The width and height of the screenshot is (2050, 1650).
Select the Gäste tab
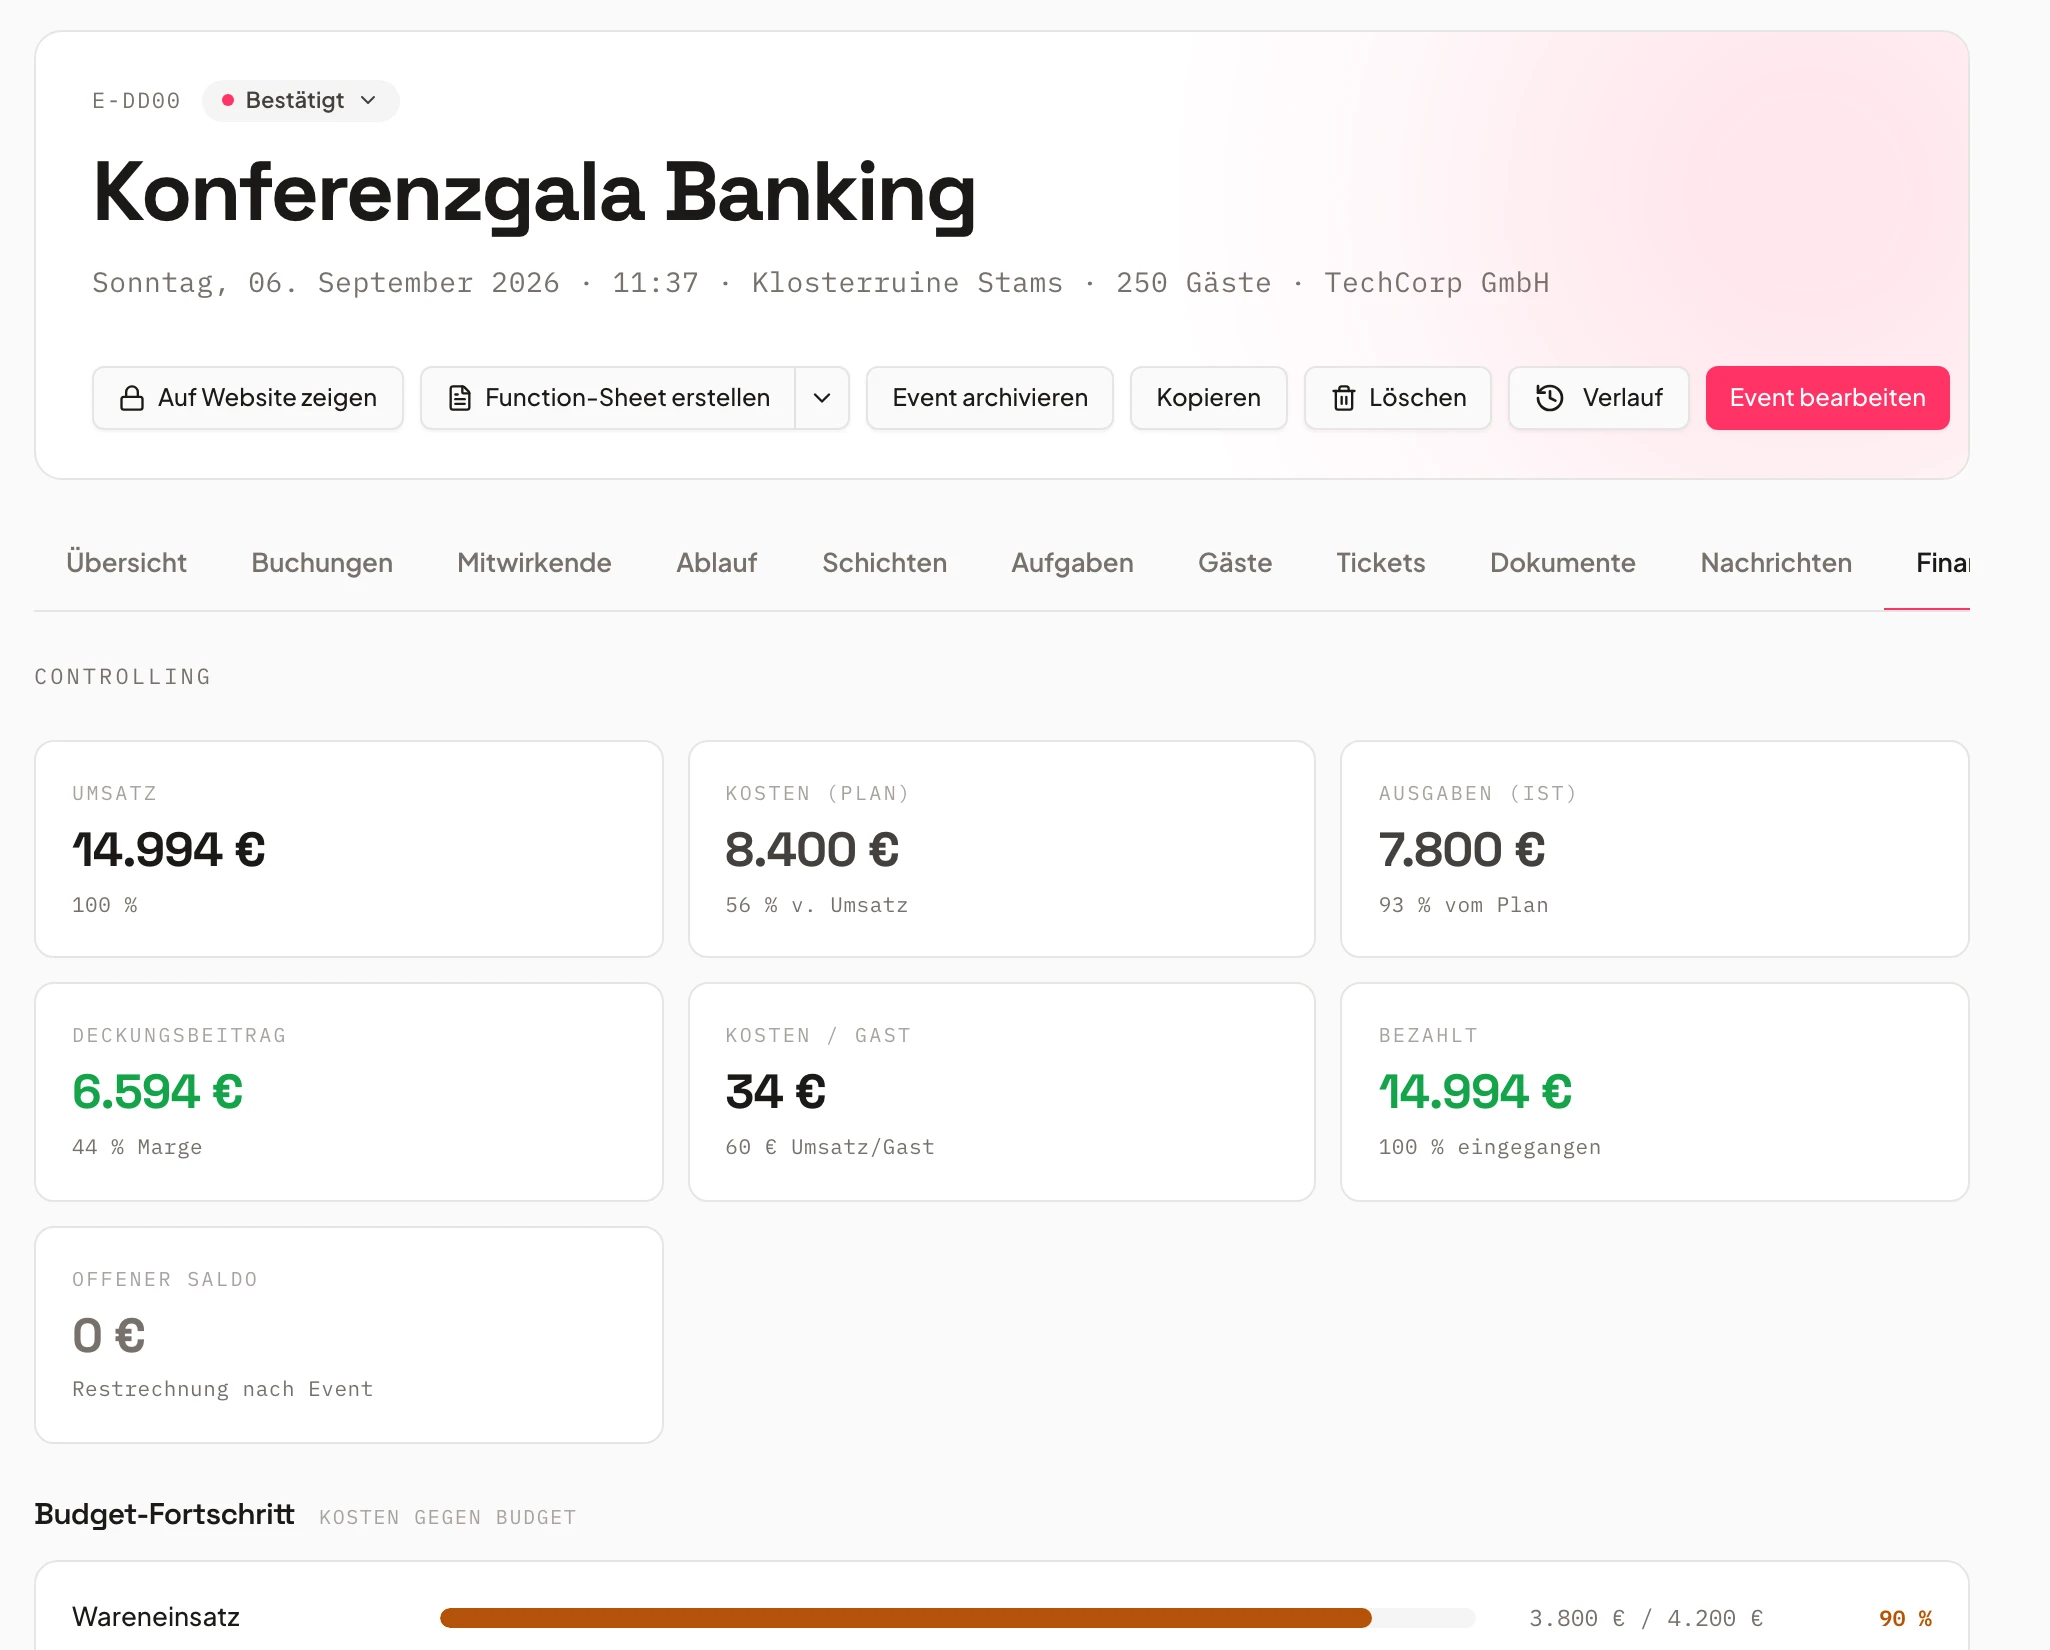(x=1235, y=563)
